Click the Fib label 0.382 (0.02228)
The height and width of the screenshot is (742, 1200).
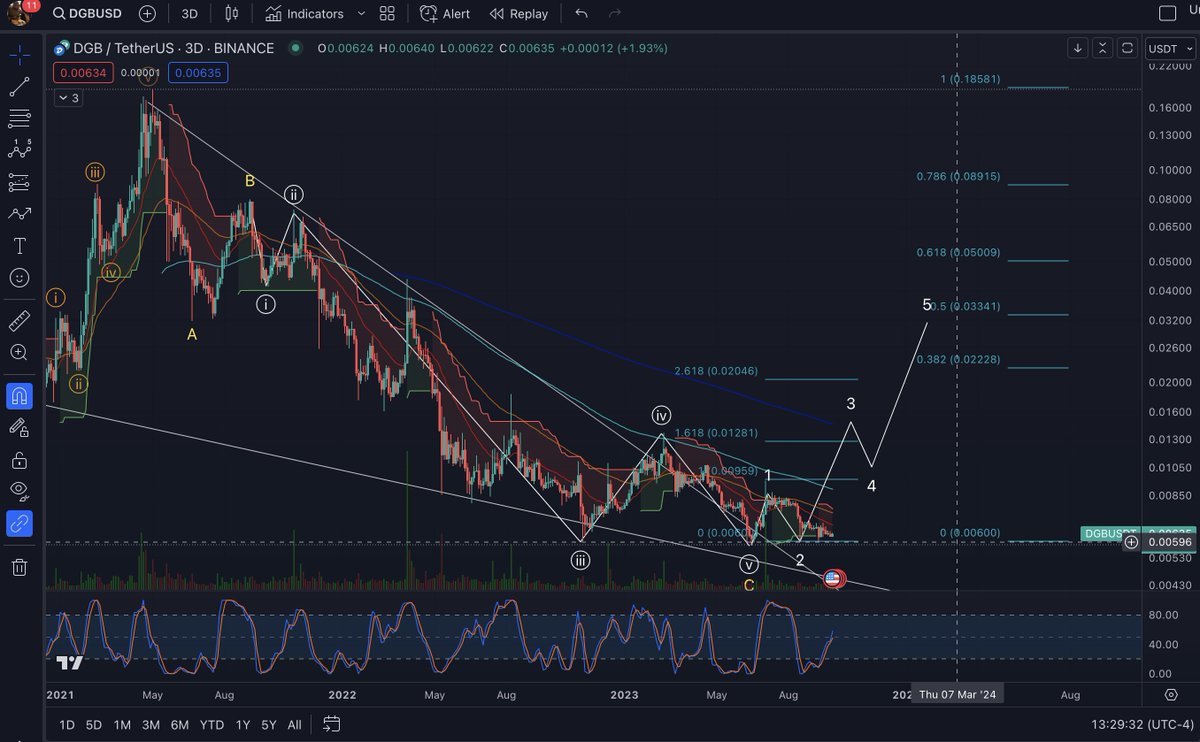pyautogui.click(x=958, y=359)
